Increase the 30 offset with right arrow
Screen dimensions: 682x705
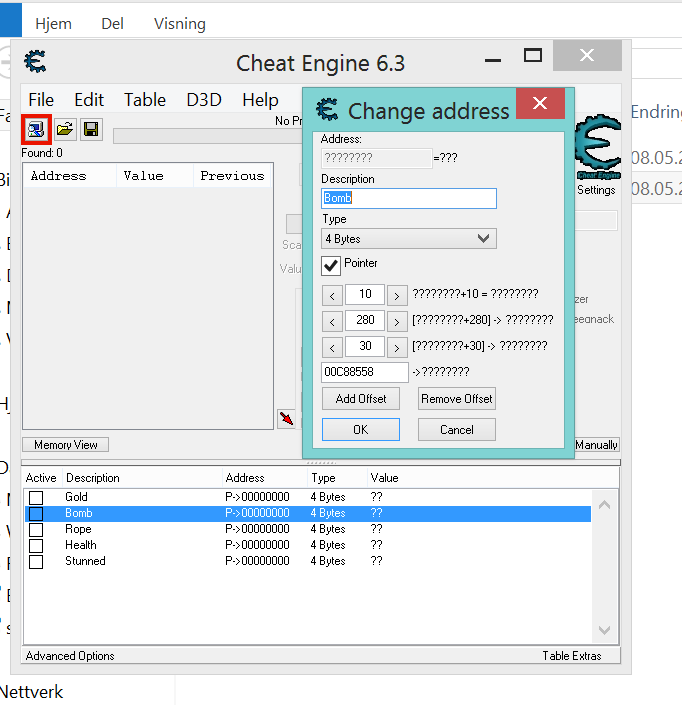(397, 347)
